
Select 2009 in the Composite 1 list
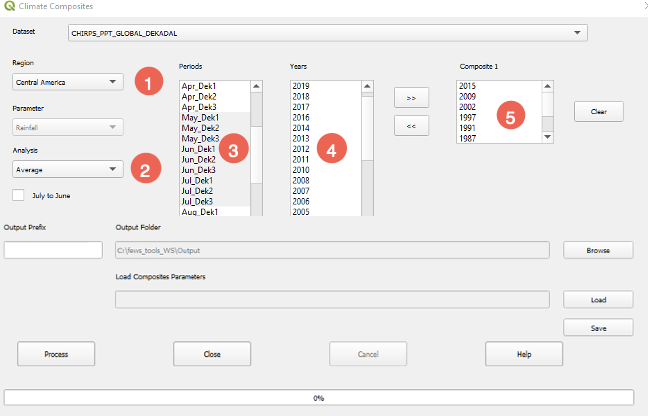467,97
